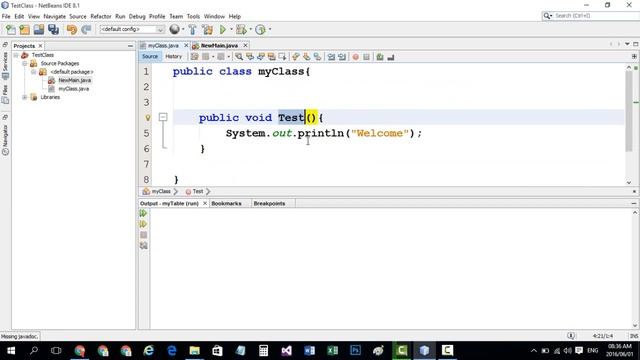This screenshot has width=640, height=360.
Task: Click the stop square in Output panel
Action: (x=143, y=235)
